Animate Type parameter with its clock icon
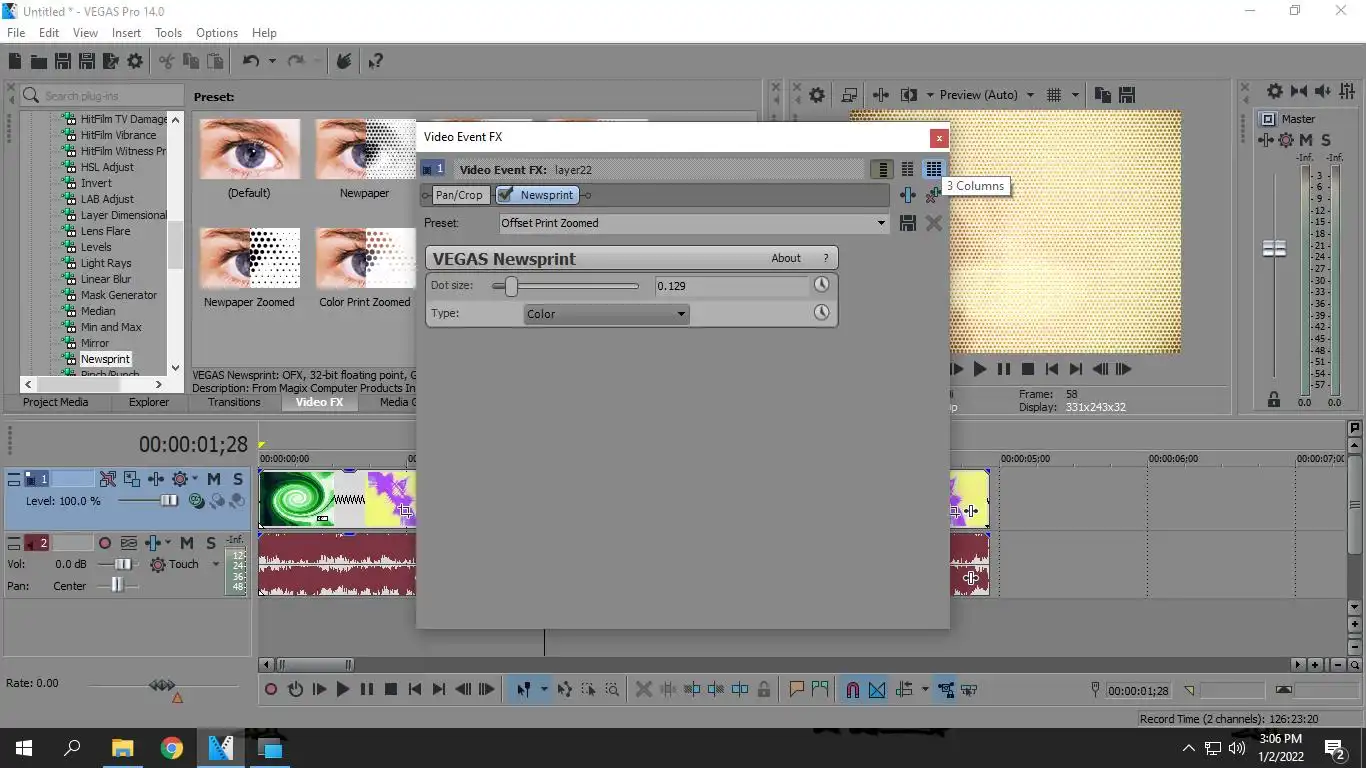Image resolution: width=1366 pixels, height=768 pixels. (821, 313)
